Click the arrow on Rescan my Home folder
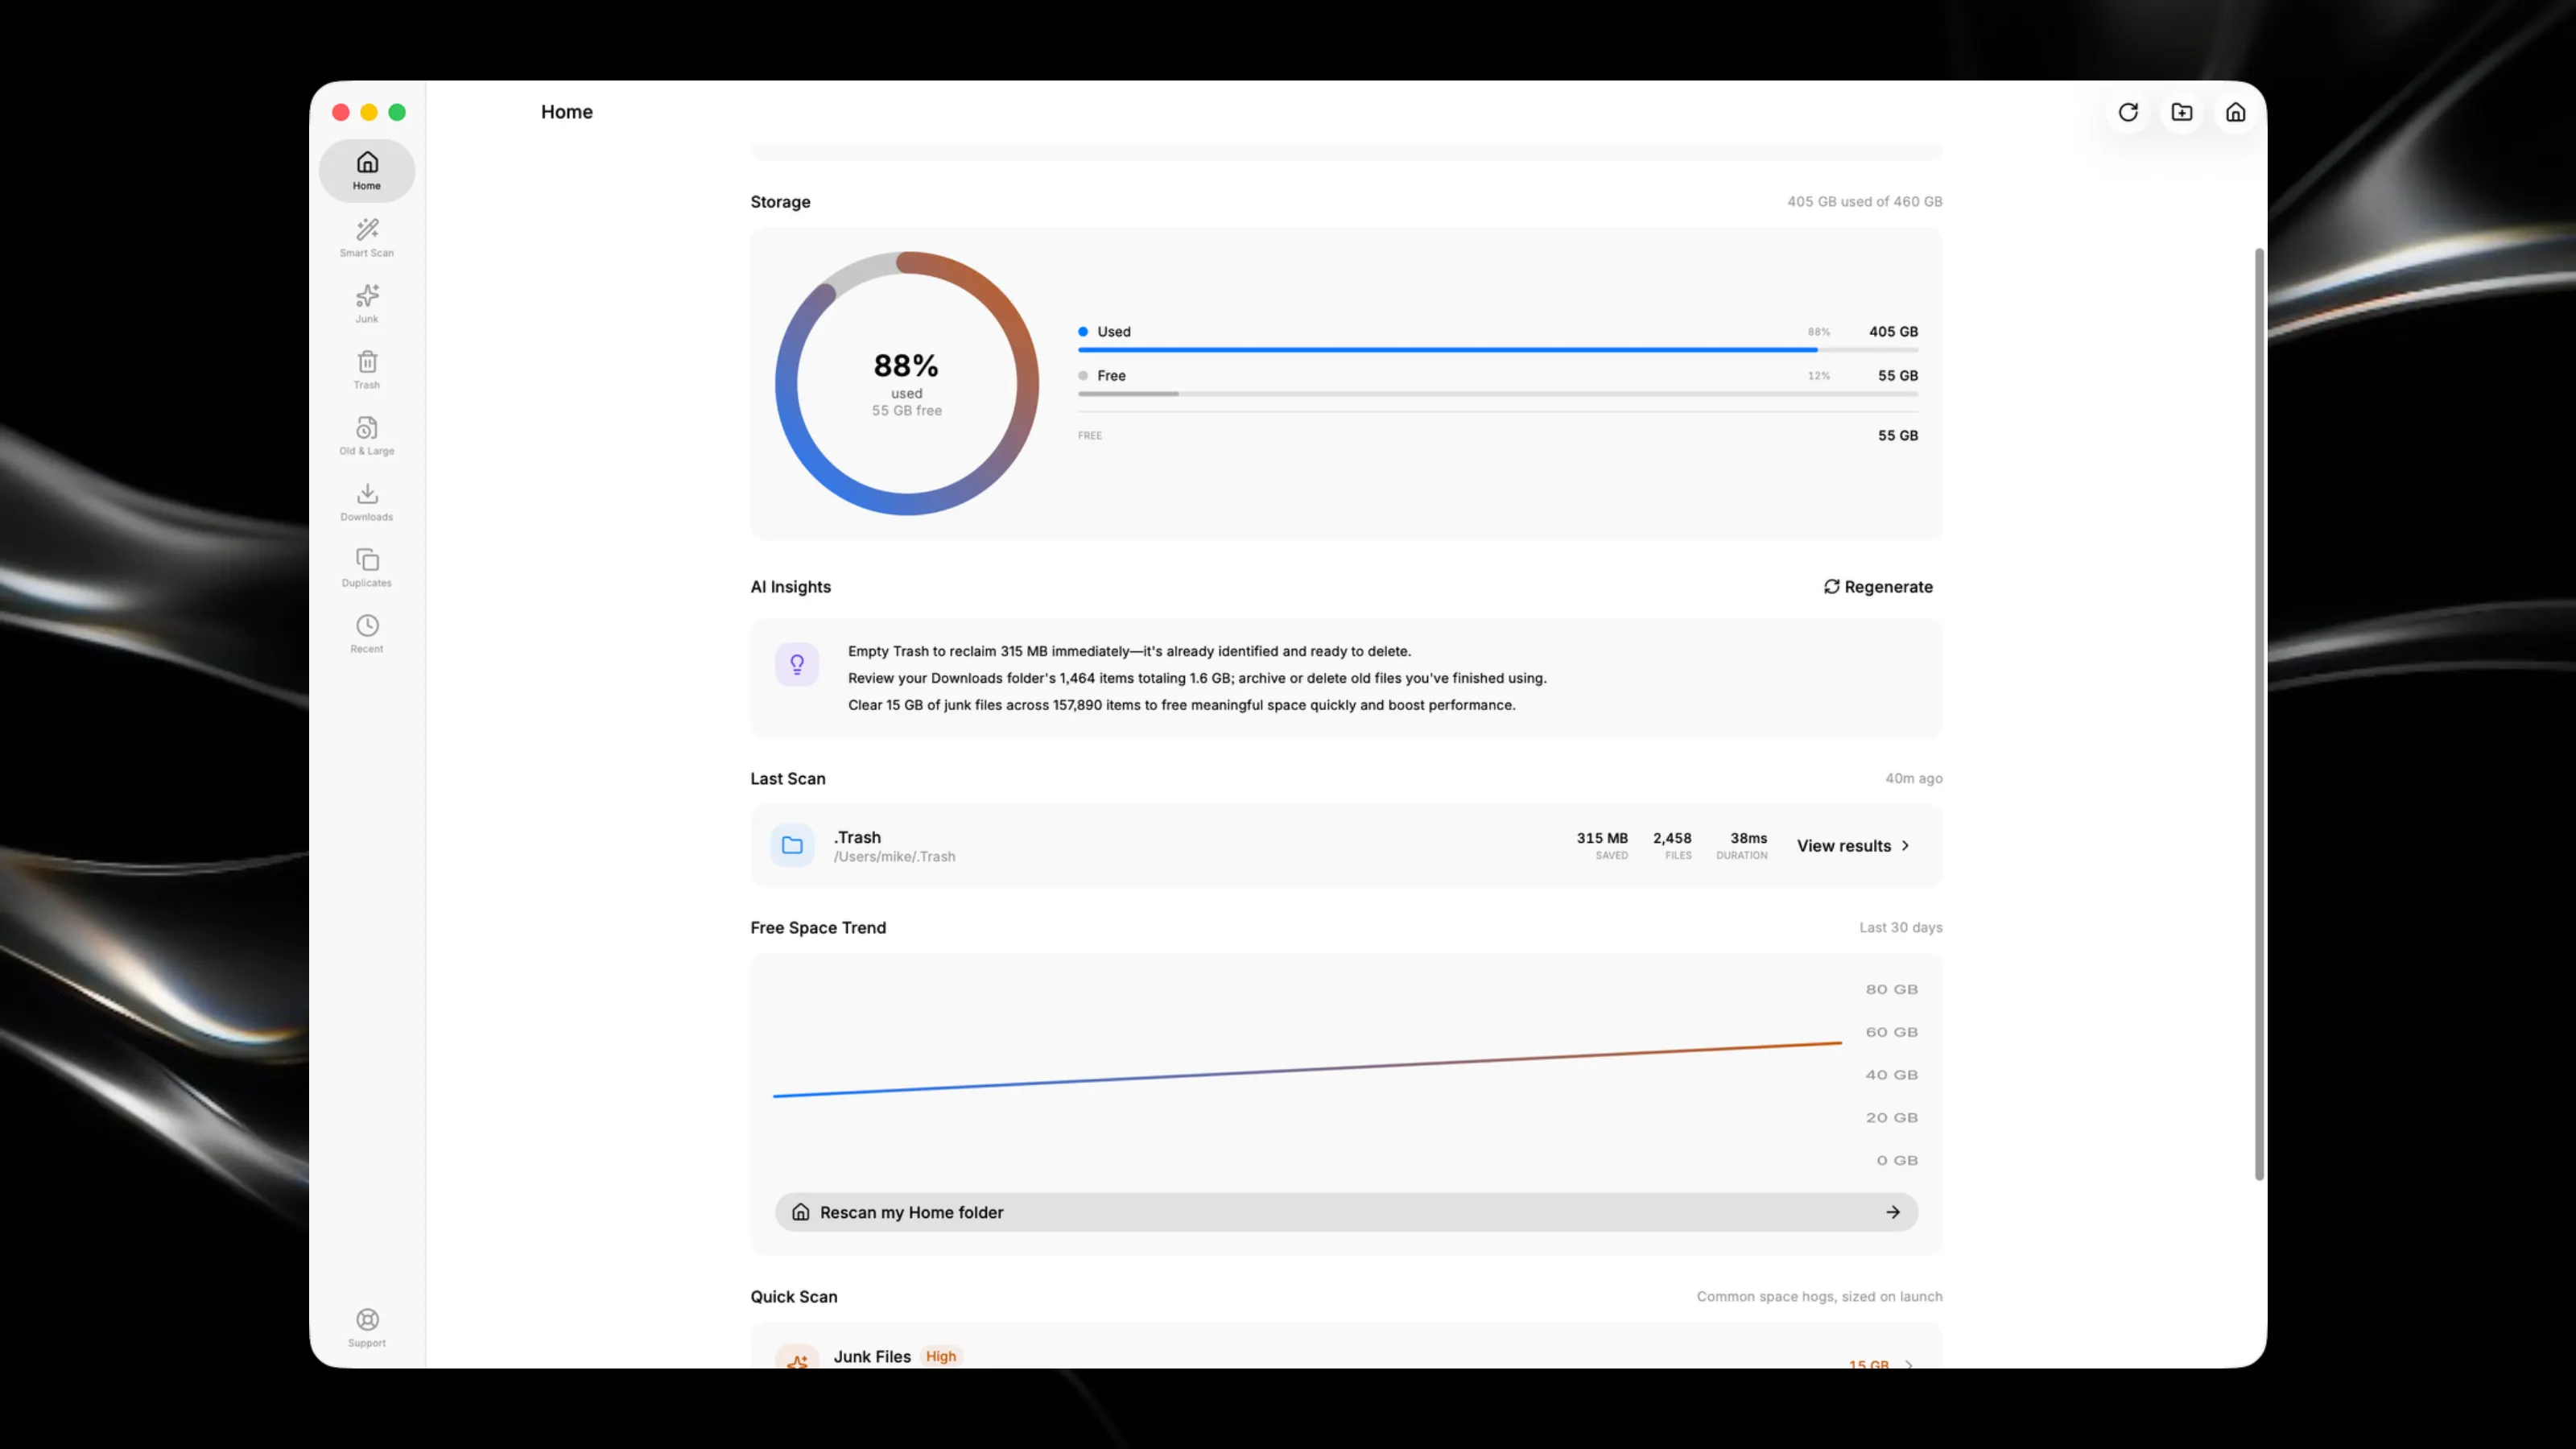The image size is (2576, 1449). coord(1892,1212)
